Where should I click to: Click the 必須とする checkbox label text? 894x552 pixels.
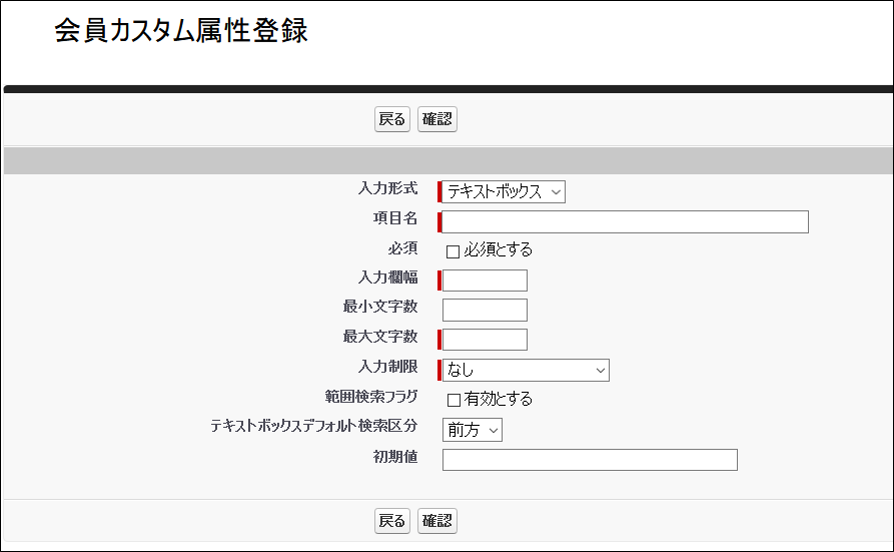pyautogui.click(x=498, y=250)
